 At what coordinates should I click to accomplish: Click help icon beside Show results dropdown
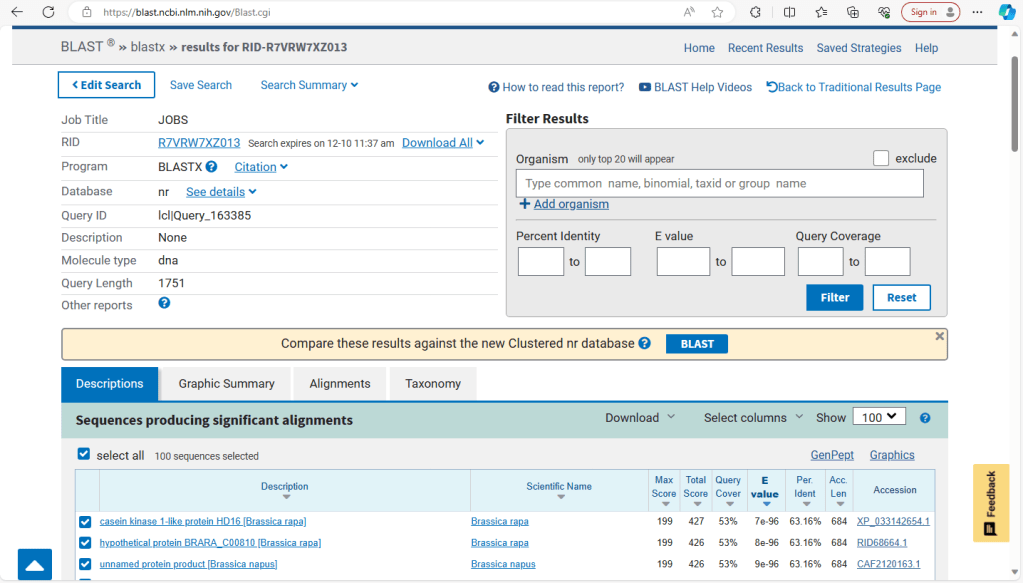(x=925, y=418)
